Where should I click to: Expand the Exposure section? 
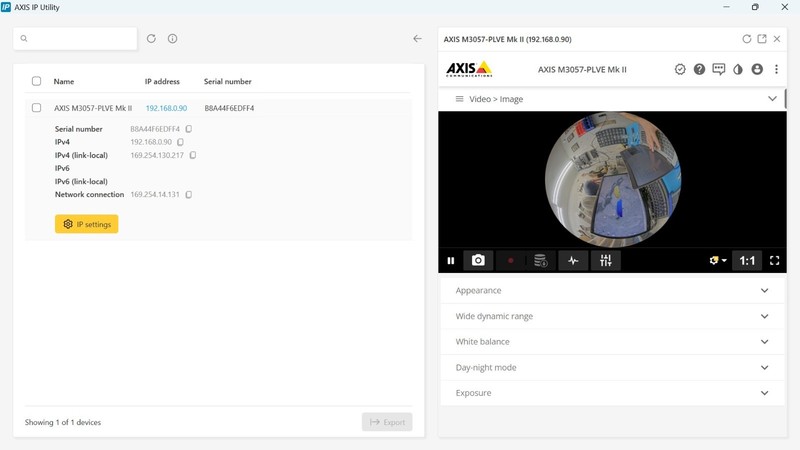[x=612, y=393]
